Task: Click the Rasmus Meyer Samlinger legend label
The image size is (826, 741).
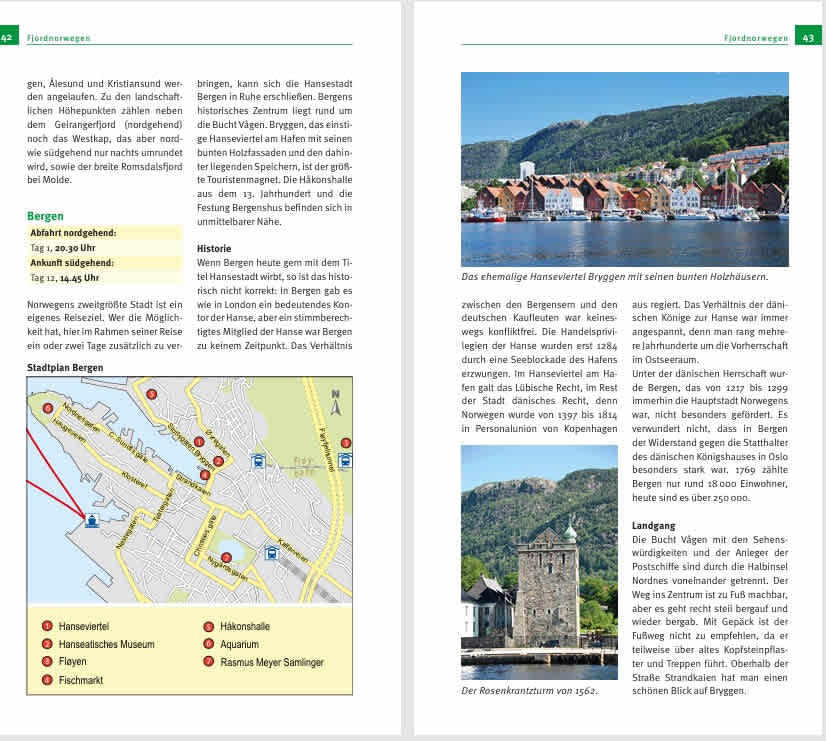Action: [x=272, y=662]
